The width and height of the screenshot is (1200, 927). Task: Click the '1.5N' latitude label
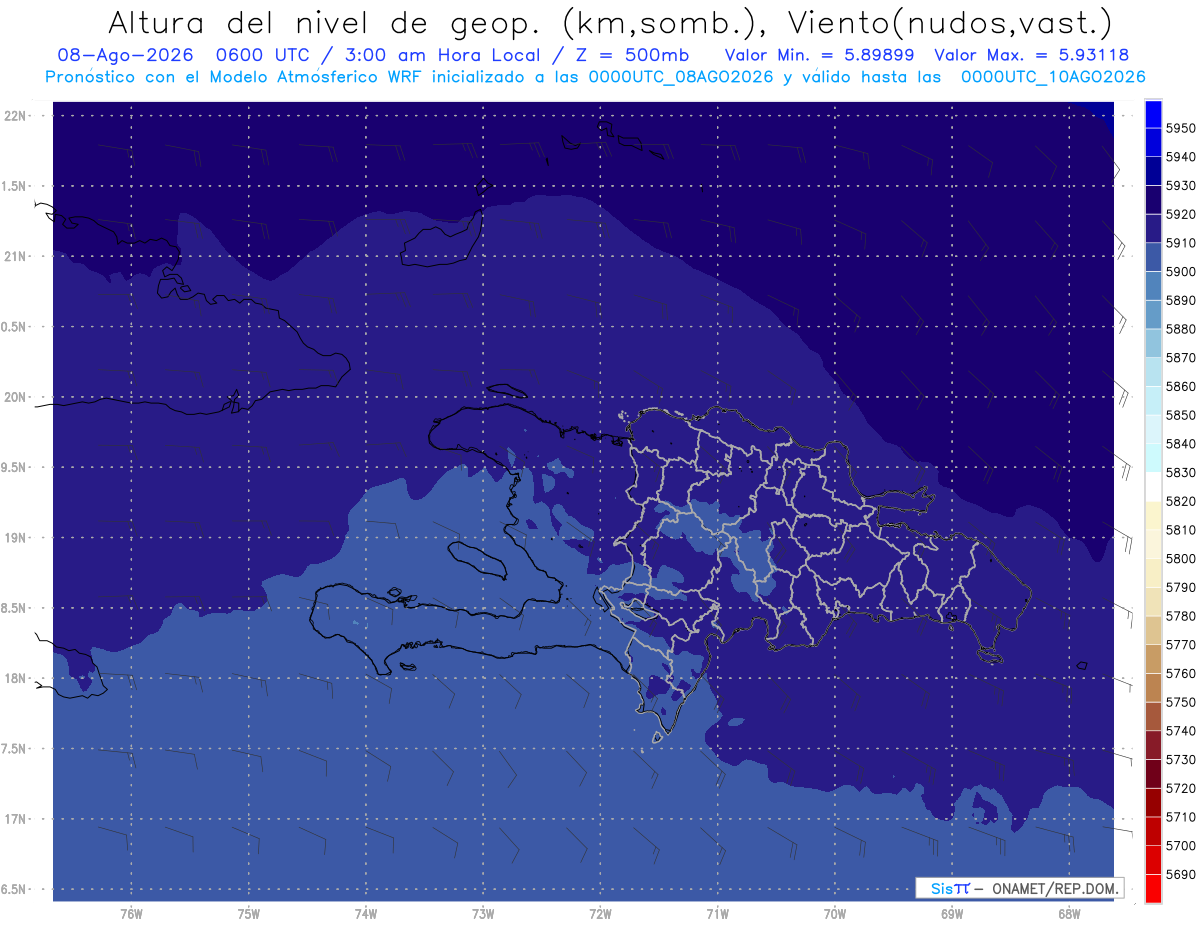click(13, 186)
